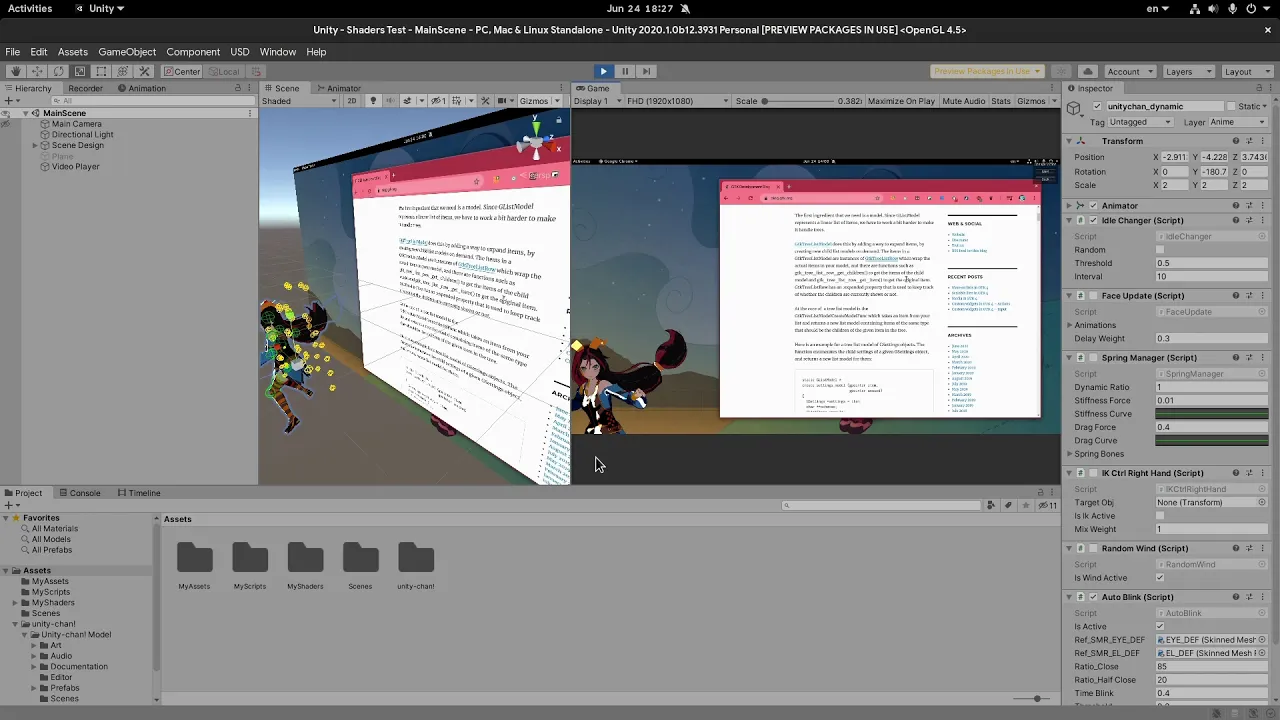Toggle Is Active checkbox in Auto Blink

pyautogui.click(x=1160, y=627)
